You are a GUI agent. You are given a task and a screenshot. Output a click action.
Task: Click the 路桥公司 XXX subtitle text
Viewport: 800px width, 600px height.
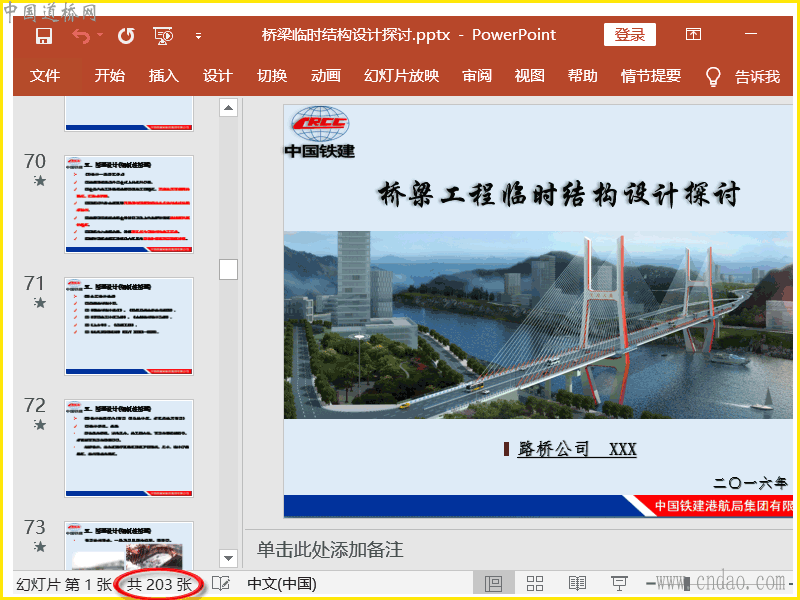coord(577,449)
